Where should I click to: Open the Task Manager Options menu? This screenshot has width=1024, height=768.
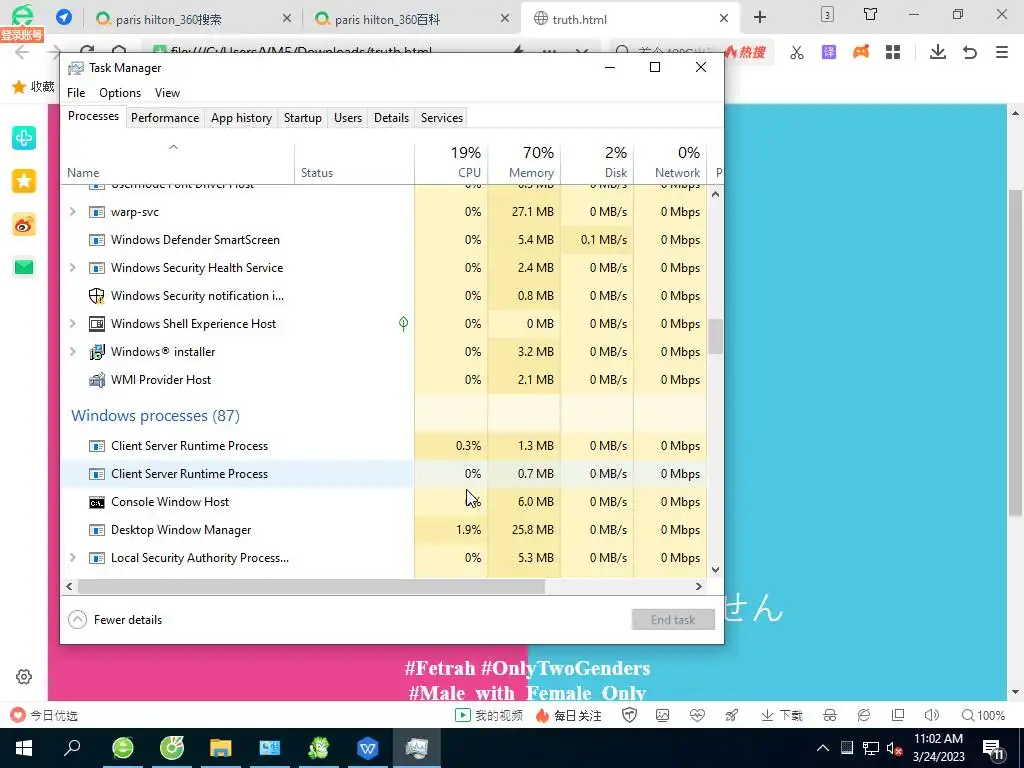tap(120, 93)
